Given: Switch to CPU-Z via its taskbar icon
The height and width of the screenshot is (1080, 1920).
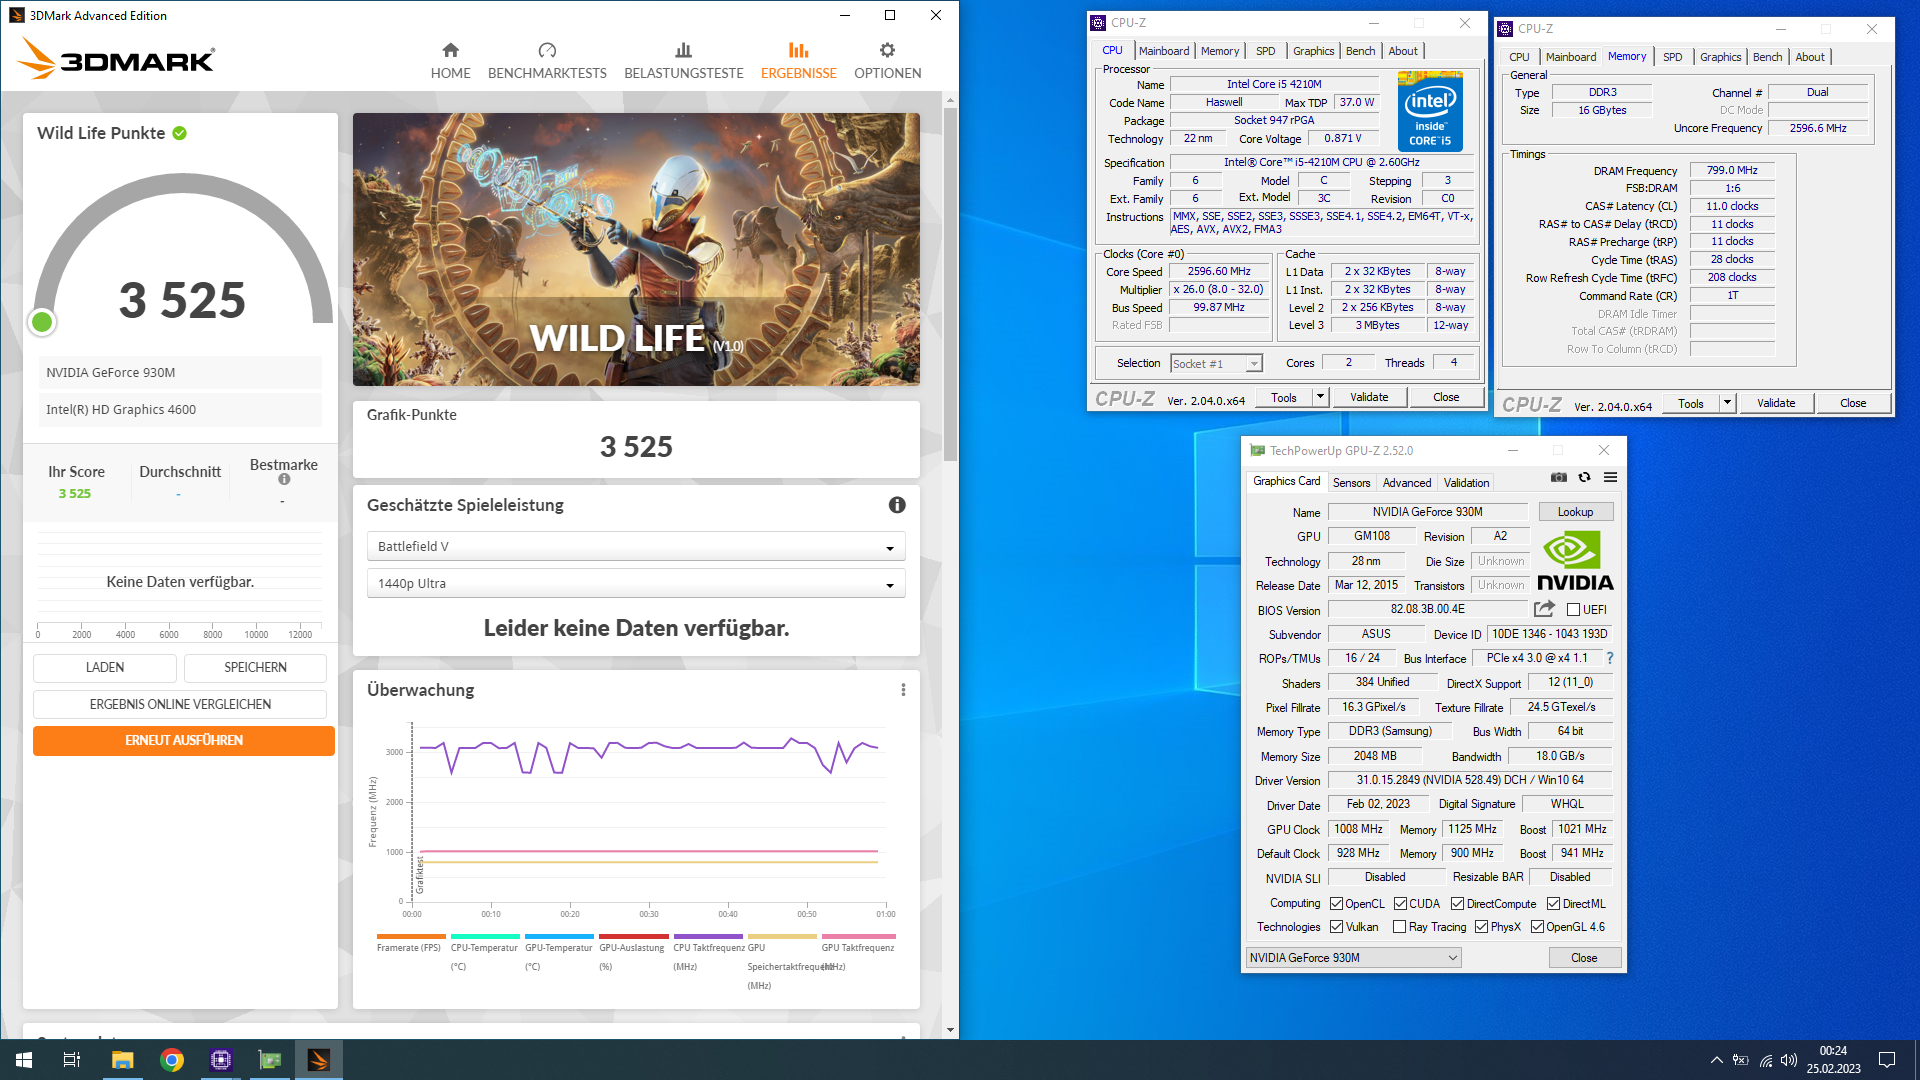Looking at the screenshot, I should pyautogui.click(x=221, y=1060).
